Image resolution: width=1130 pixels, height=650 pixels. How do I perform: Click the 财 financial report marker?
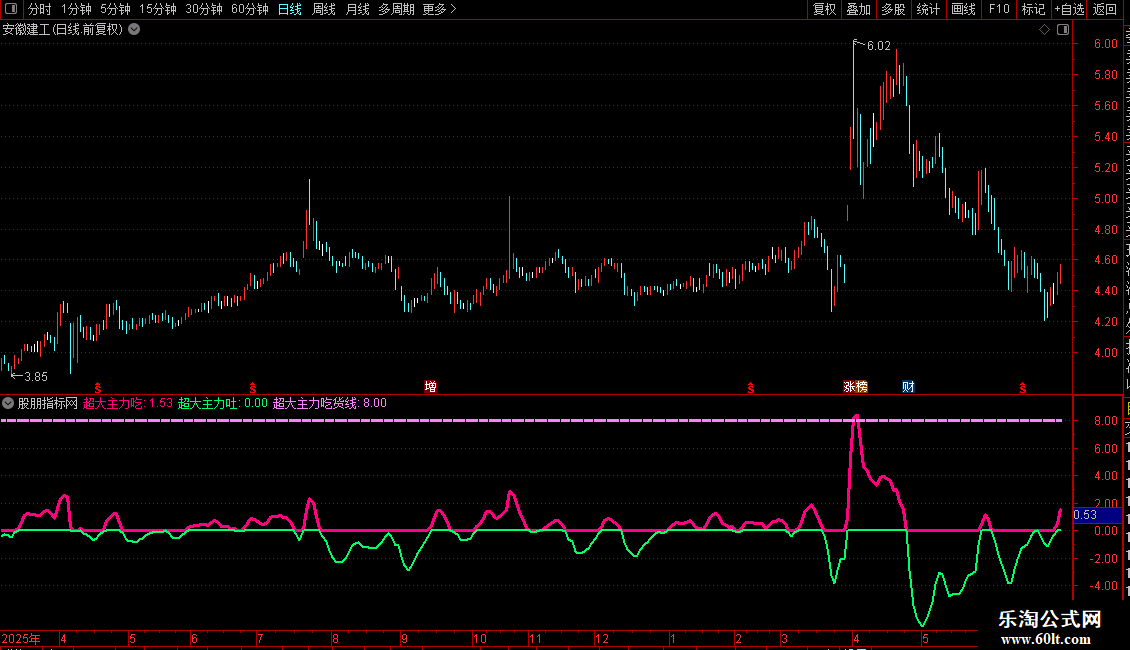pyautogui.click(x=908, y=387)
